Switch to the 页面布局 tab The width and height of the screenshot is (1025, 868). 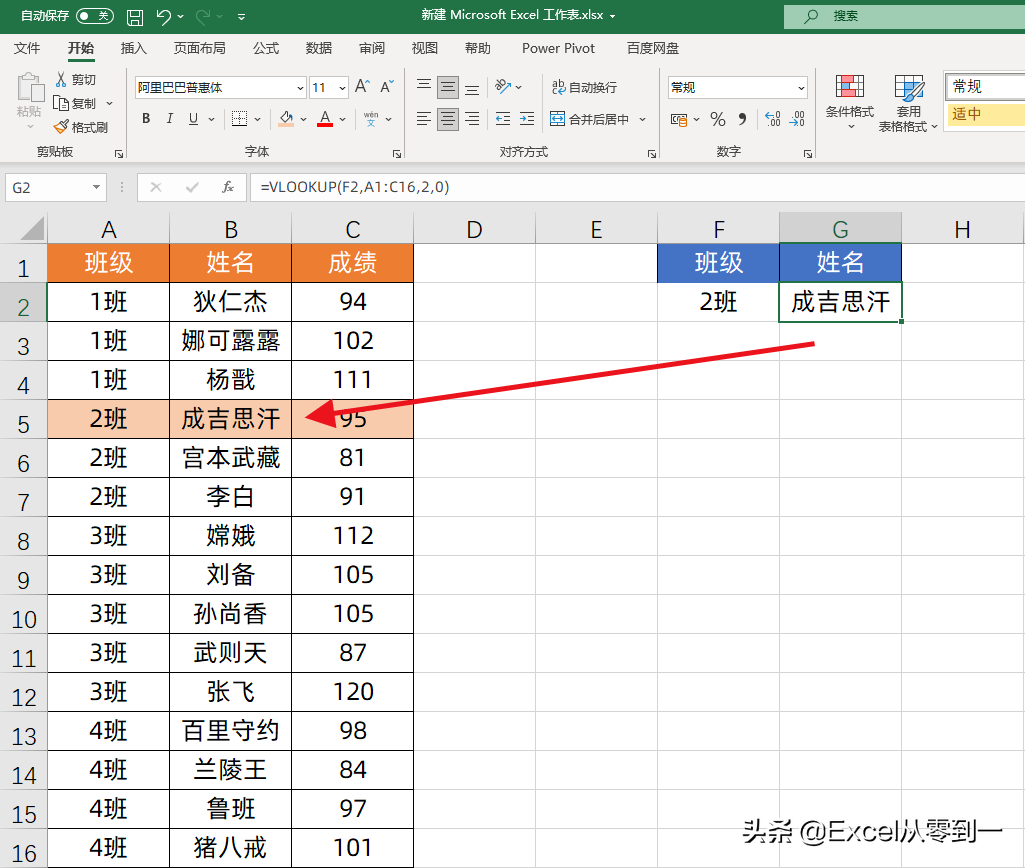pyautogui.click(x=199, y=48)
